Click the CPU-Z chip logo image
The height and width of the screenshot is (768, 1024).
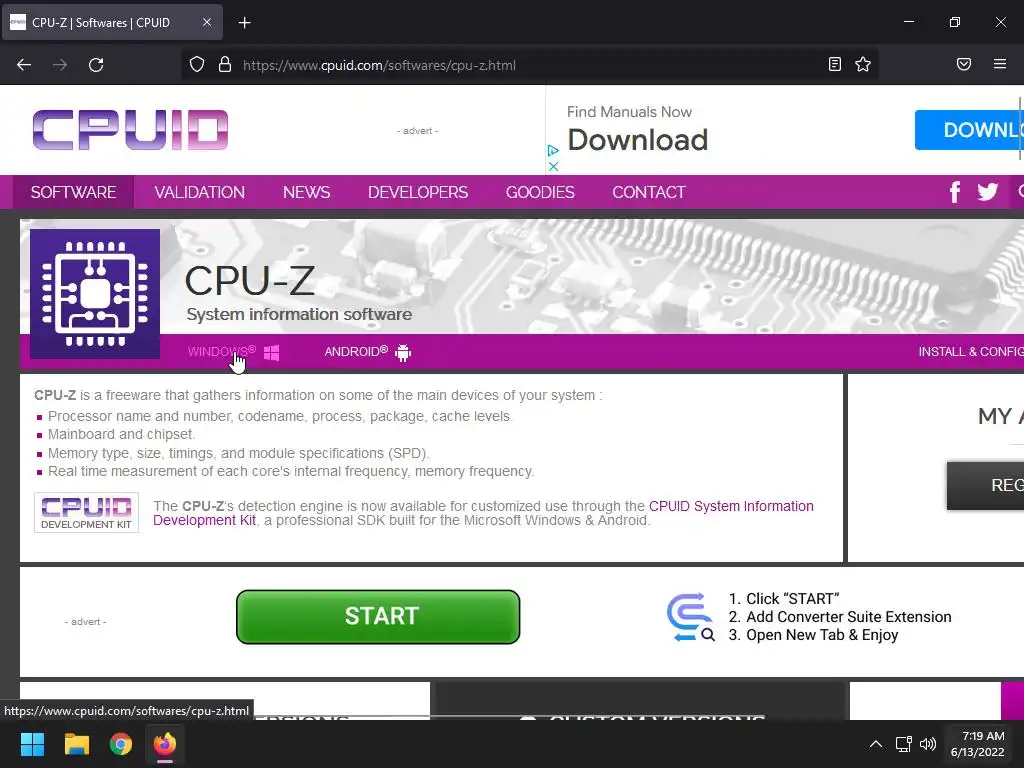coord(95,294)
